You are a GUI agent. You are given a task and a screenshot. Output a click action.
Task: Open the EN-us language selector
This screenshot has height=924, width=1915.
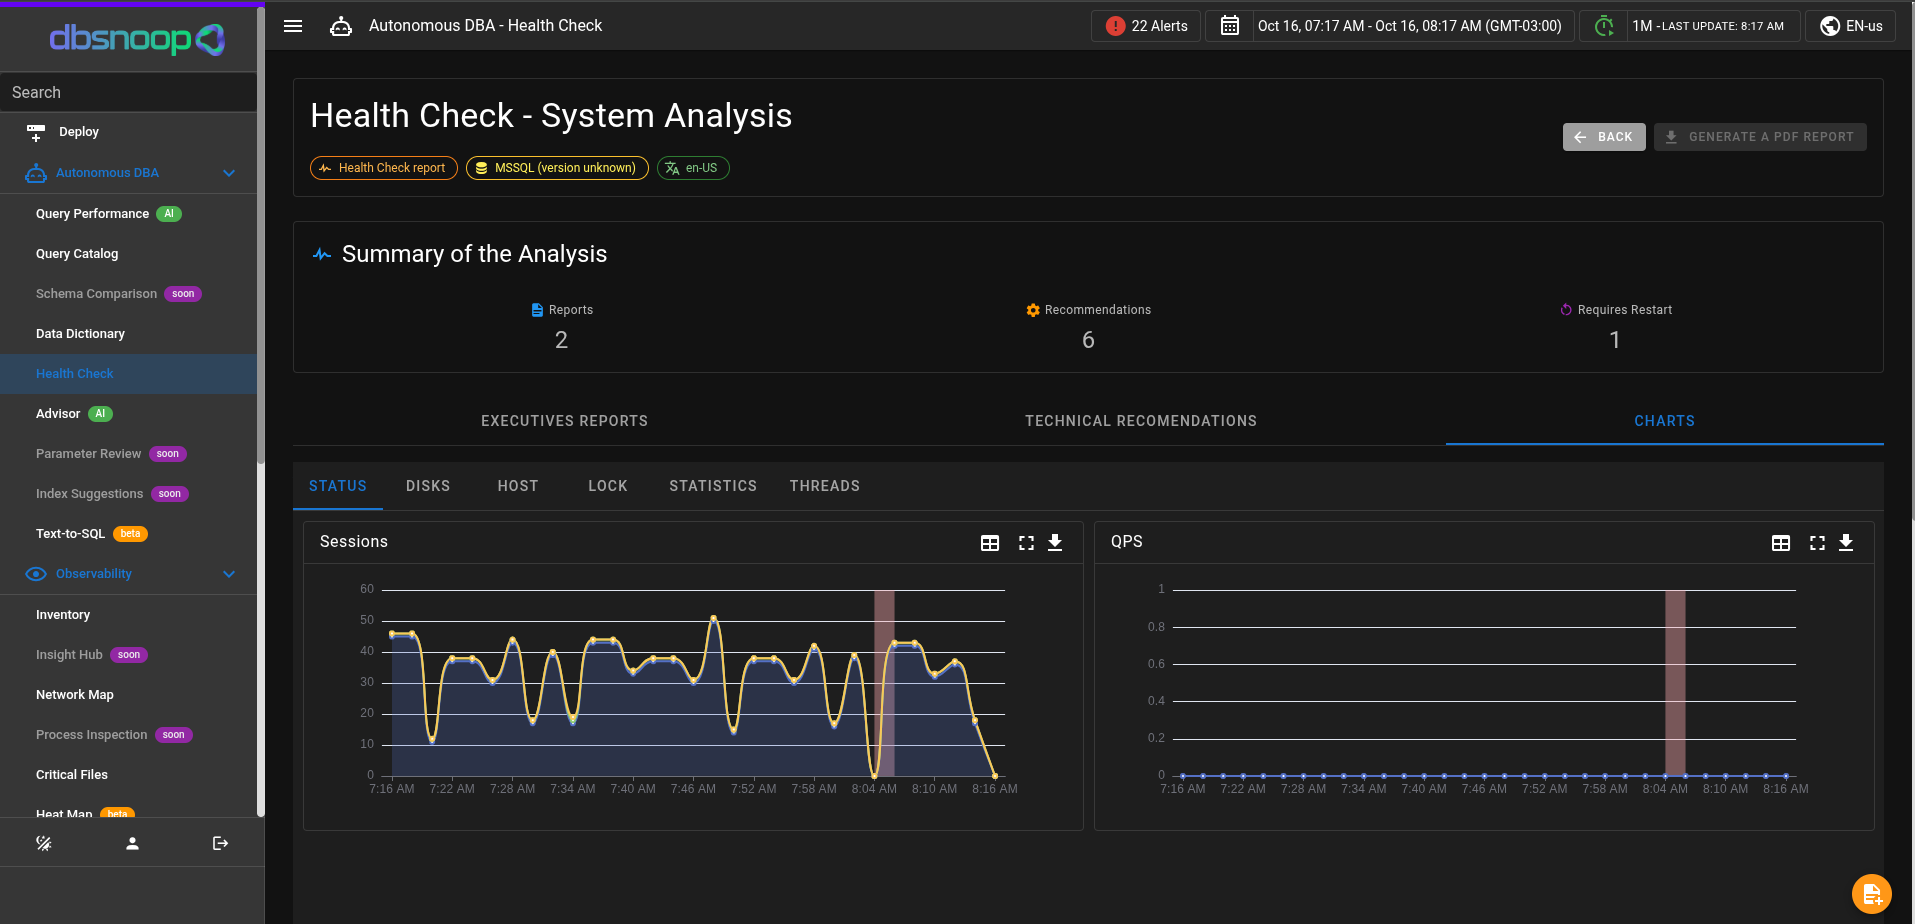1851,26
